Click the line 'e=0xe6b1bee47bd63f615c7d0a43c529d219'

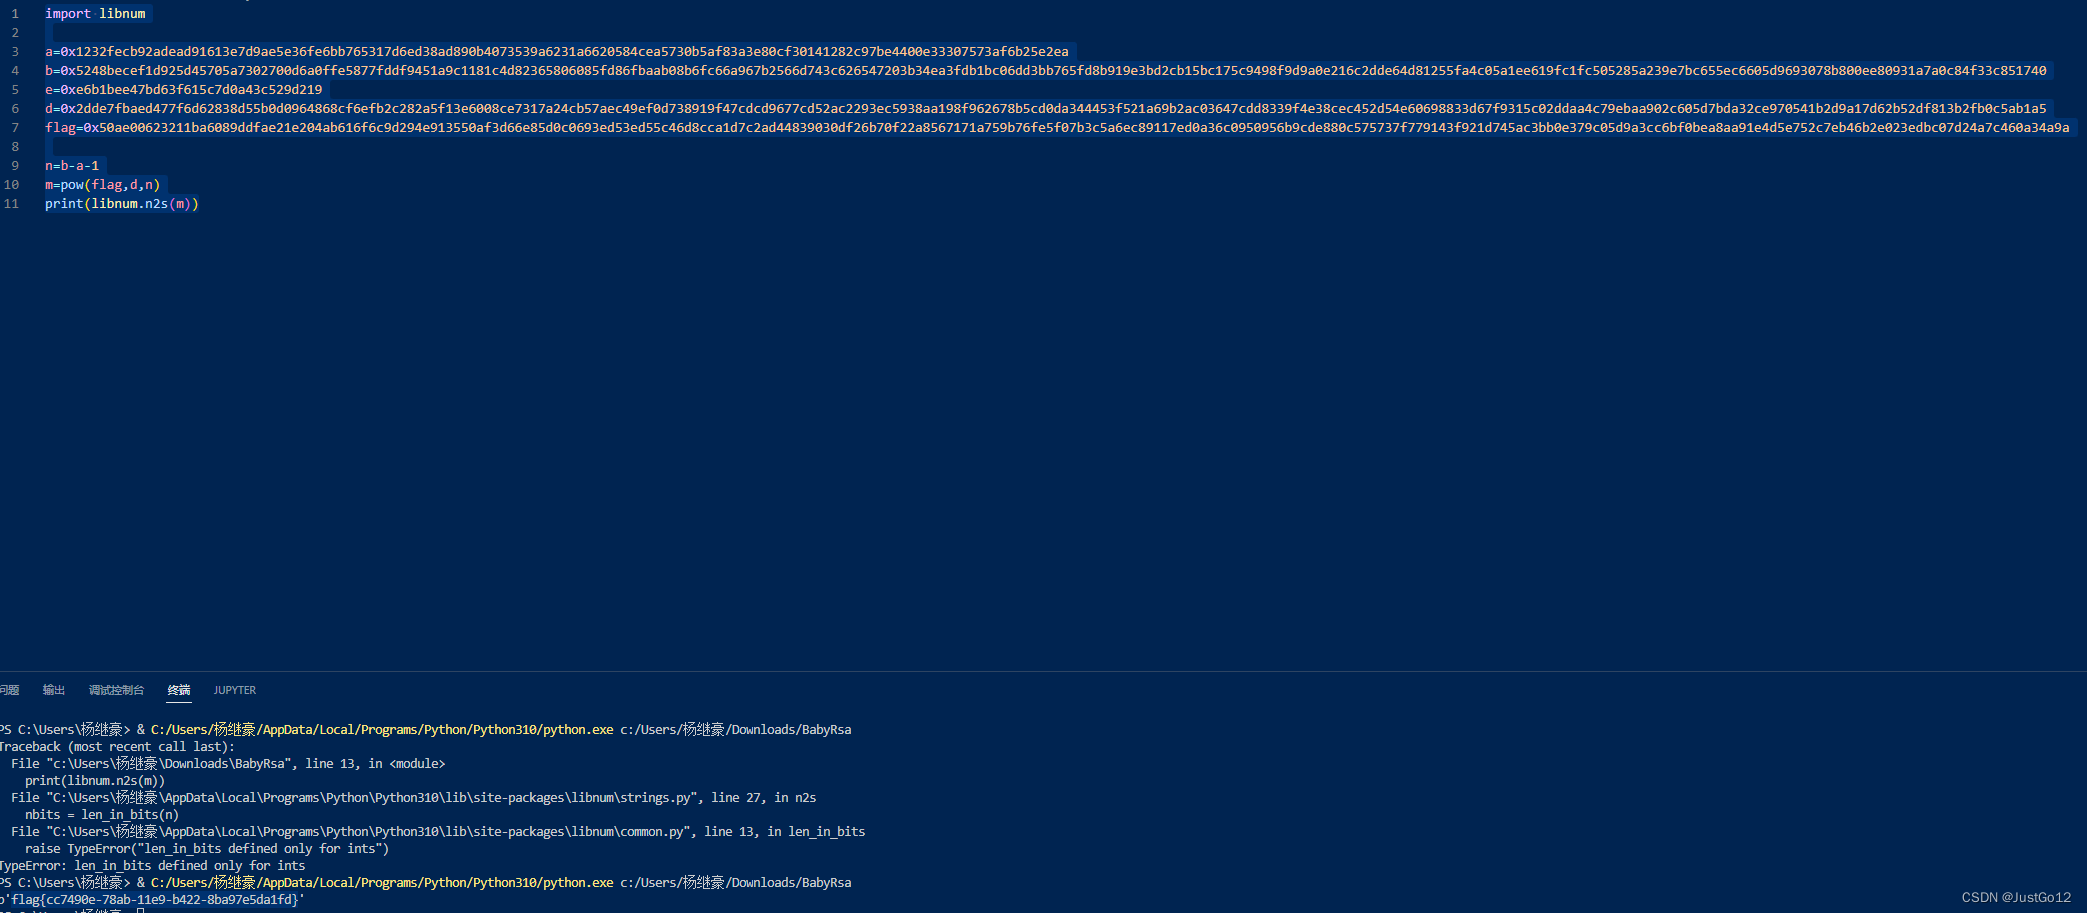[183, 89]
